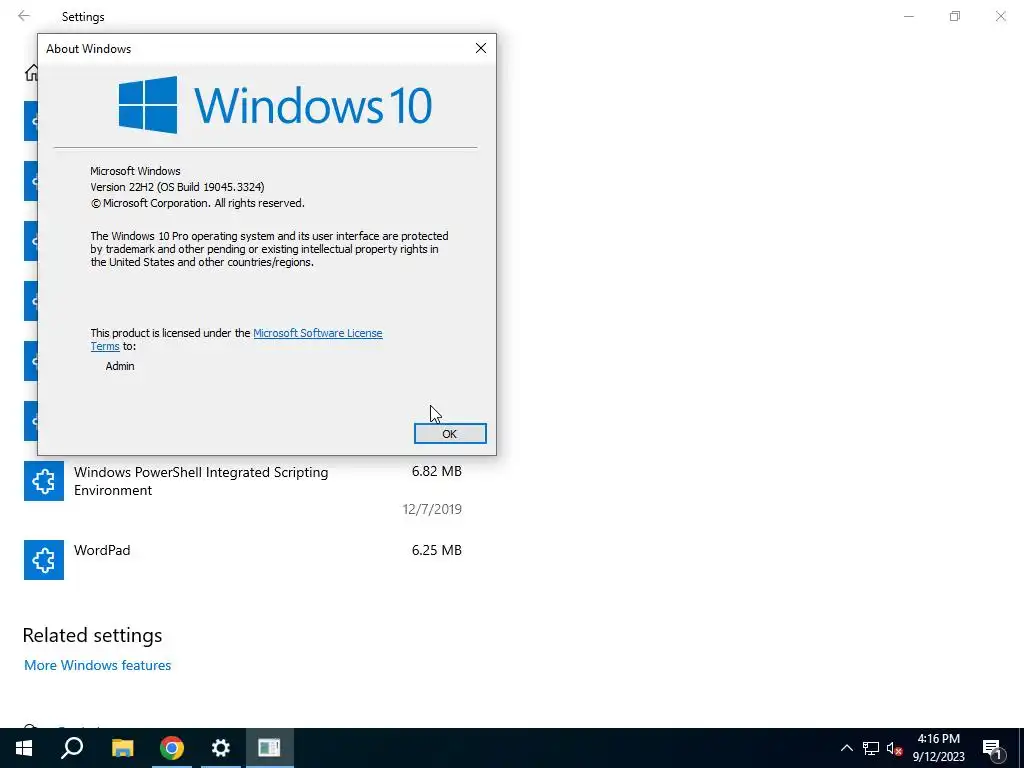Open network status tray icon
Image resolution: width=1024 pixels, height=768 pixels.
click(871, 748)
